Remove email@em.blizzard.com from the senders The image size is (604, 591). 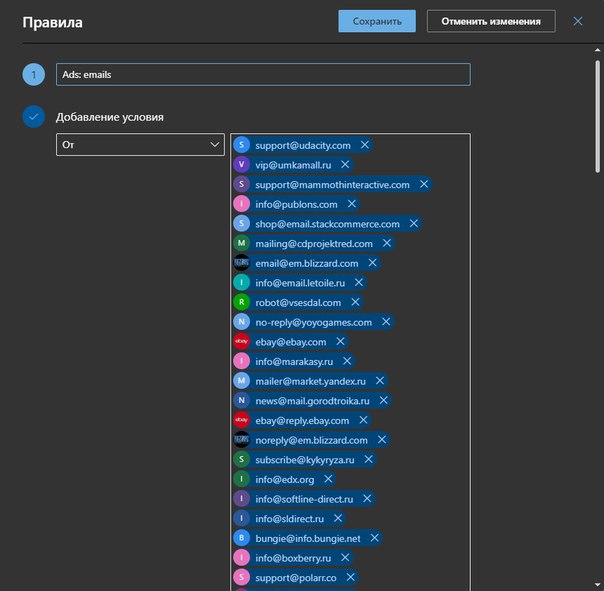pyautogui.click(x=372, y=263)
